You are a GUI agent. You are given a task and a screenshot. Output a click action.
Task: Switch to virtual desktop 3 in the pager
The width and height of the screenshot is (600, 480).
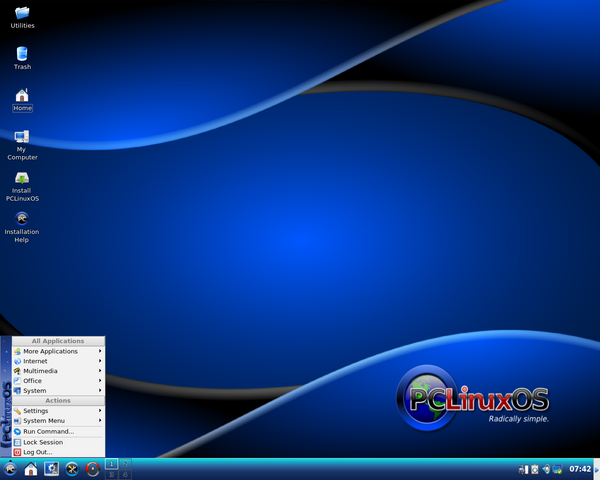[111, 474]
